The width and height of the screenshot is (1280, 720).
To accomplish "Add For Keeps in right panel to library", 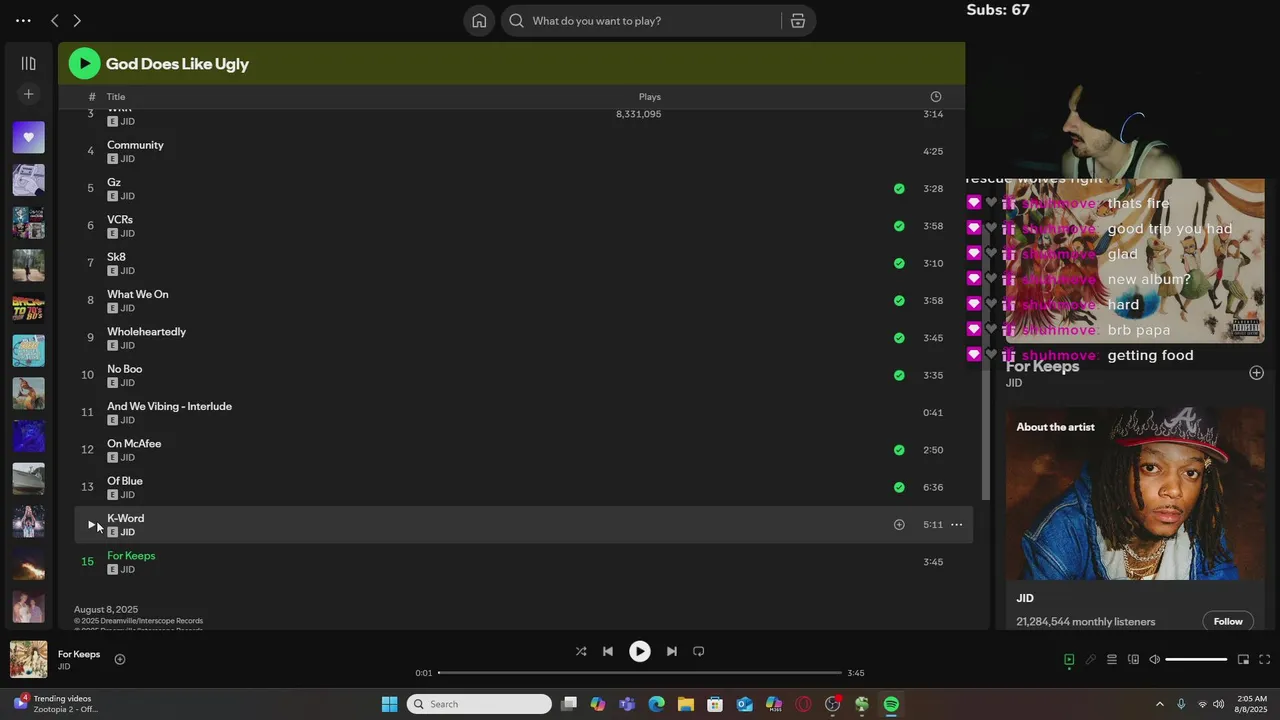I will coord(1256,373).
